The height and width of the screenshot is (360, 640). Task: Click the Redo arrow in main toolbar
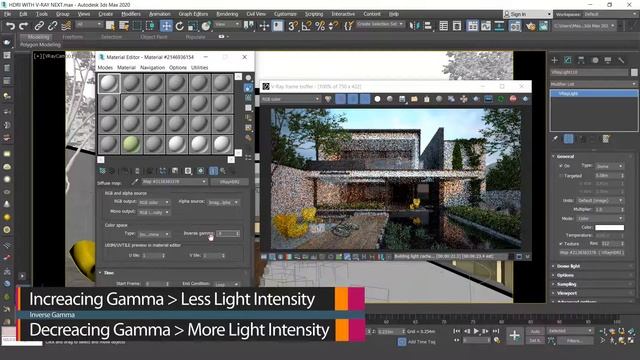click(24, 26)
